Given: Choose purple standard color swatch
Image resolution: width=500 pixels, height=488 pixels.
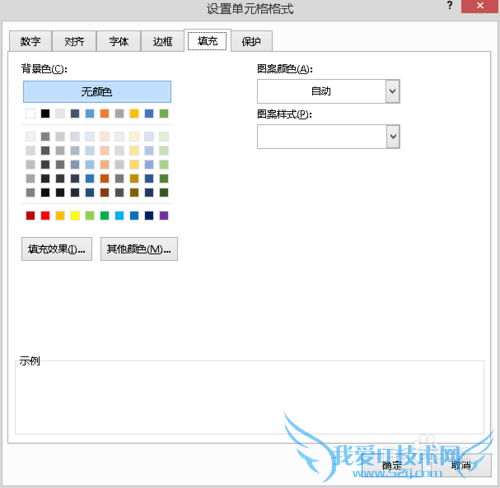Looking at the screenshot, I should [x=164, y=216].
